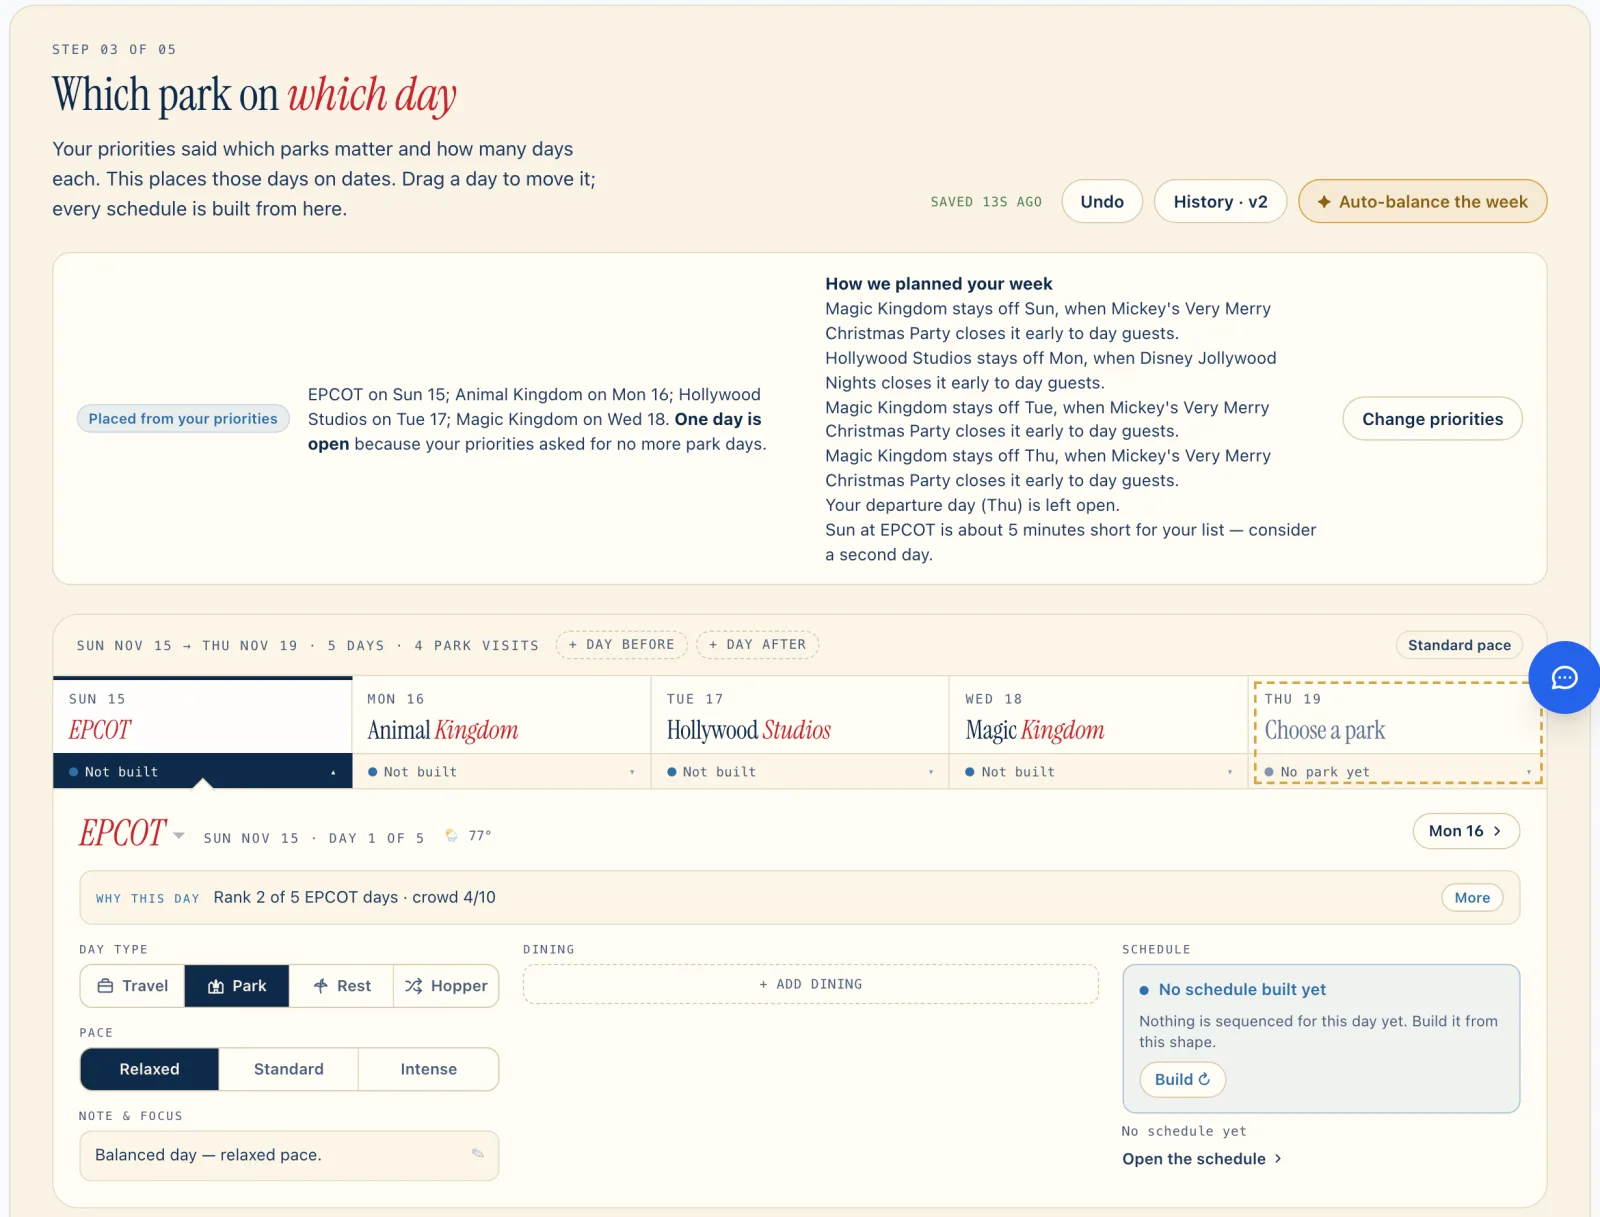1600x1217 pixels.
Task: Click Add Dining
Action: (x=810, y=984)
